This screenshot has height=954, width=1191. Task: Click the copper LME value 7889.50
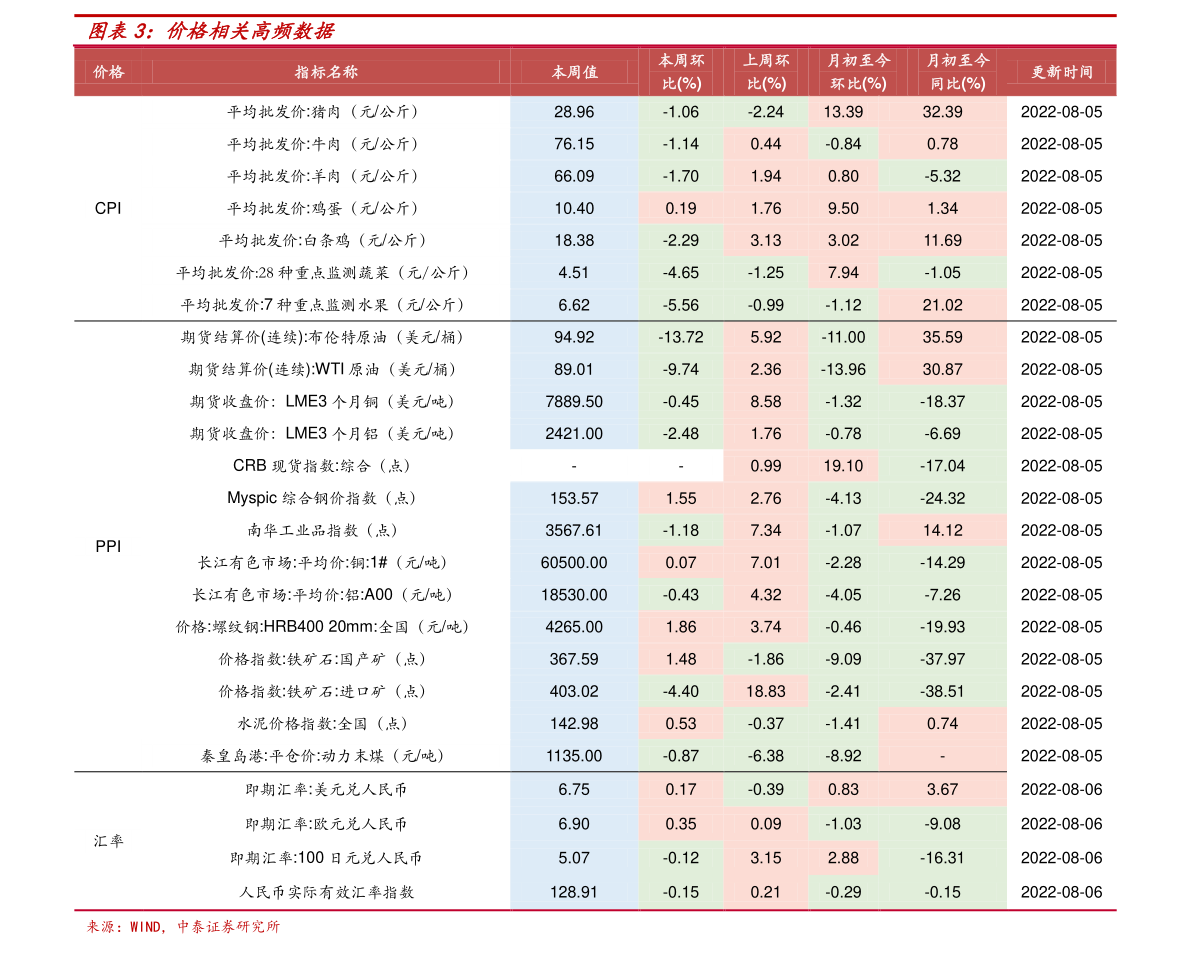(574, 402)
